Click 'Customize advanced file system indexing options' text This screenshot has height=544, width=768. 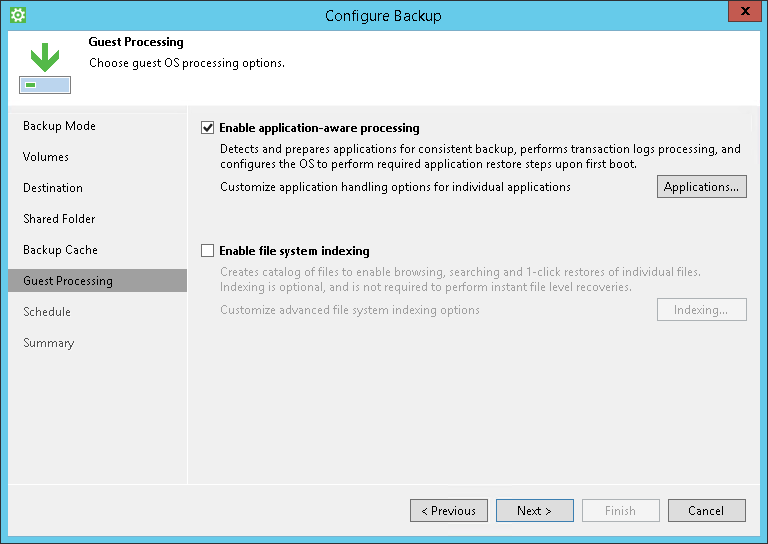350,310
